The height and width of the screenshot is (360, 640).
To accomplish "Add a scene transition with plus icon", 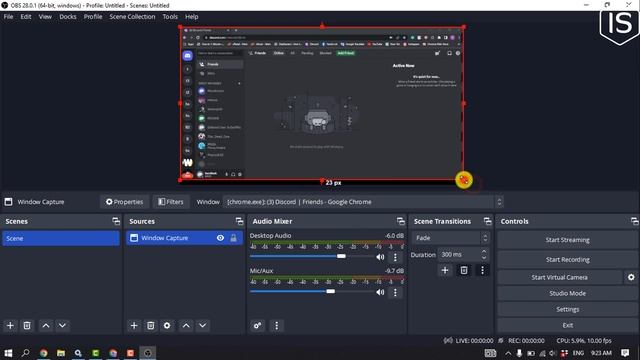I will 445,270.
